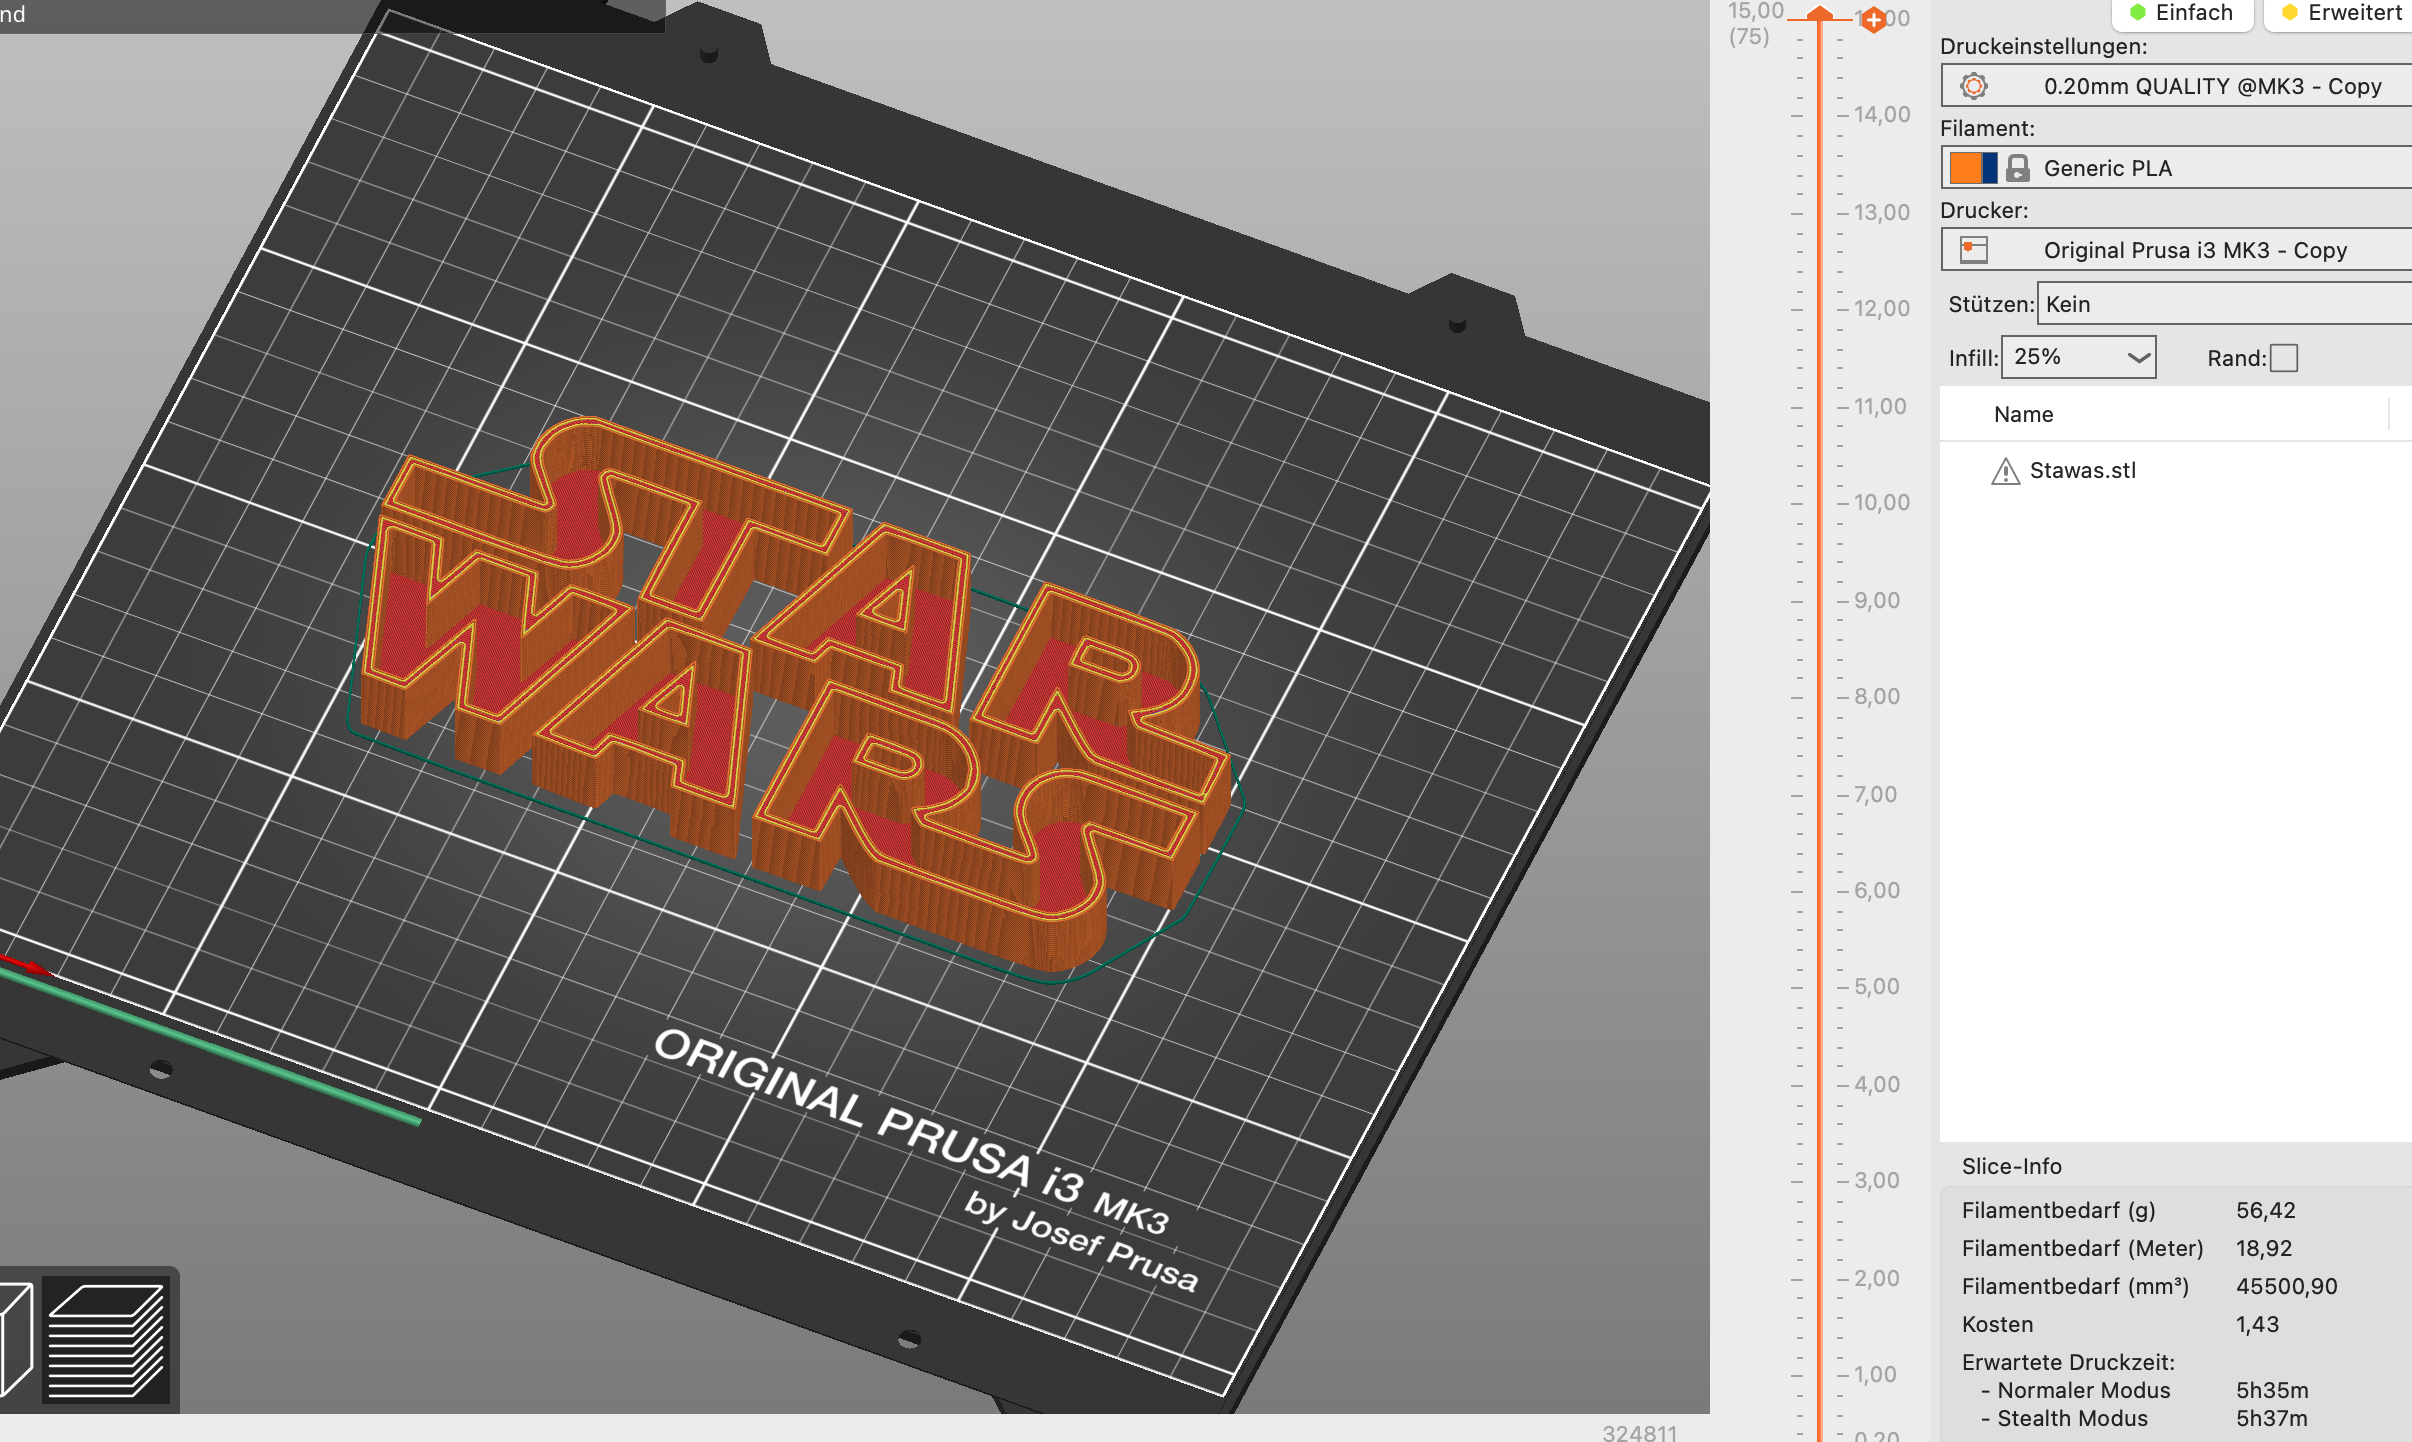
Task: Click filament lock icon
Action: 2018,168
